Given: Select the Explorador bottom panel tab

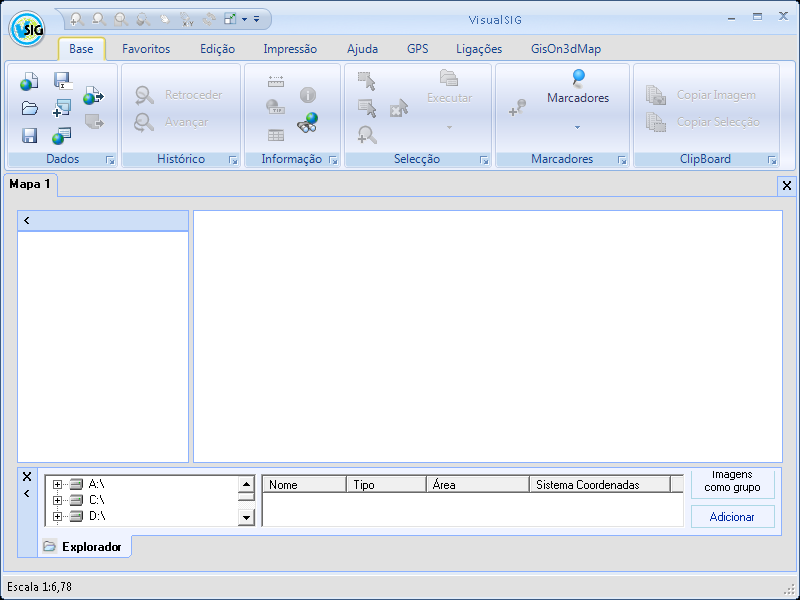Looking at the screenshot, I should pos(84,547).
